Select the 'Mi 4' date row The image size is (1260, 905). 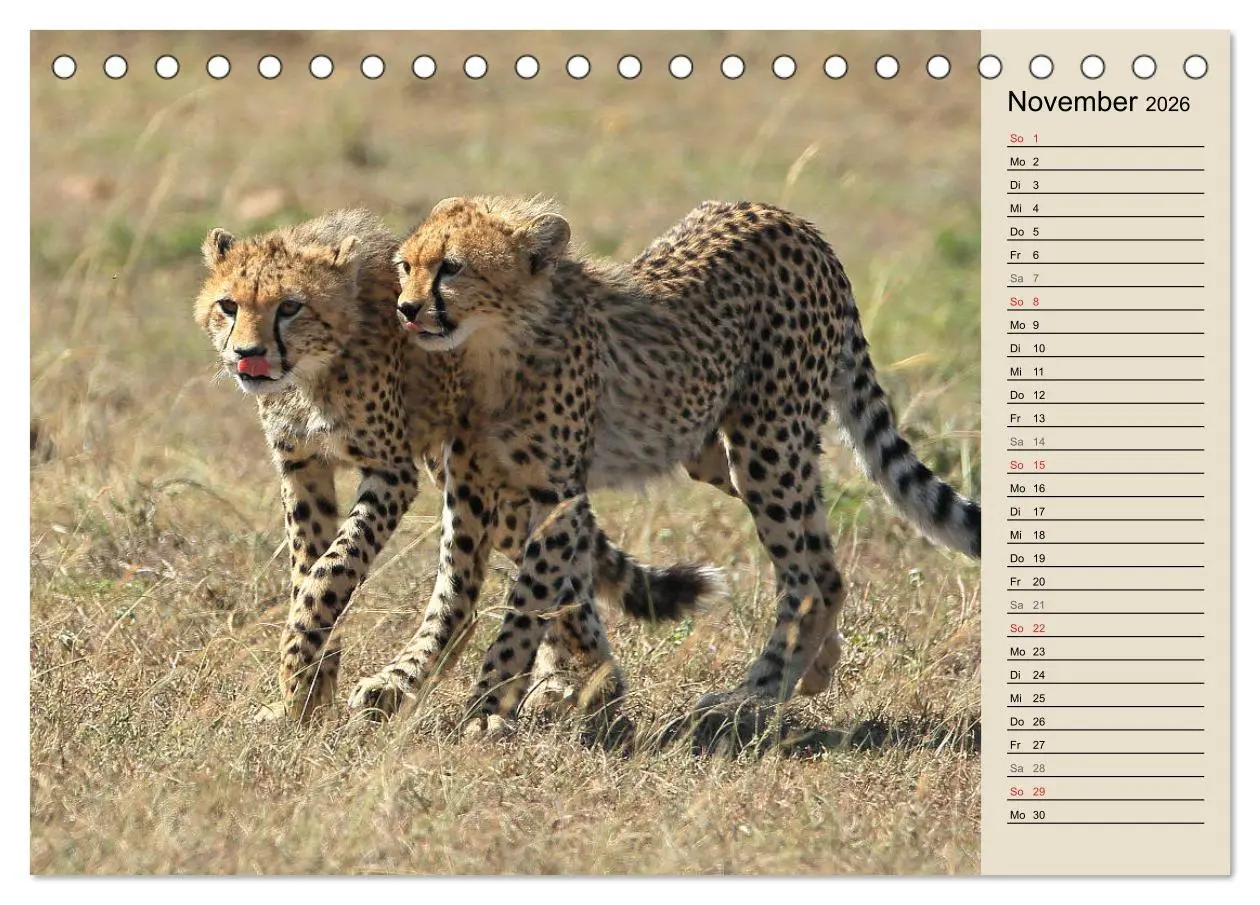tap(1105, 208)
